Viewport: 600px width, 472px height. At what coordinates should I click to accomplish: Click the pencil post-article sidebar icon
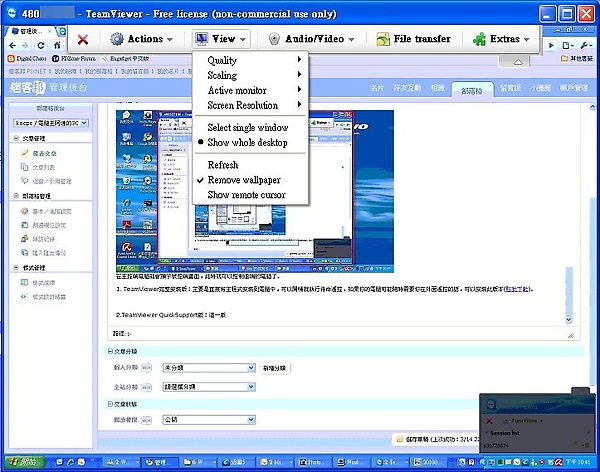[x=24, y=153]
